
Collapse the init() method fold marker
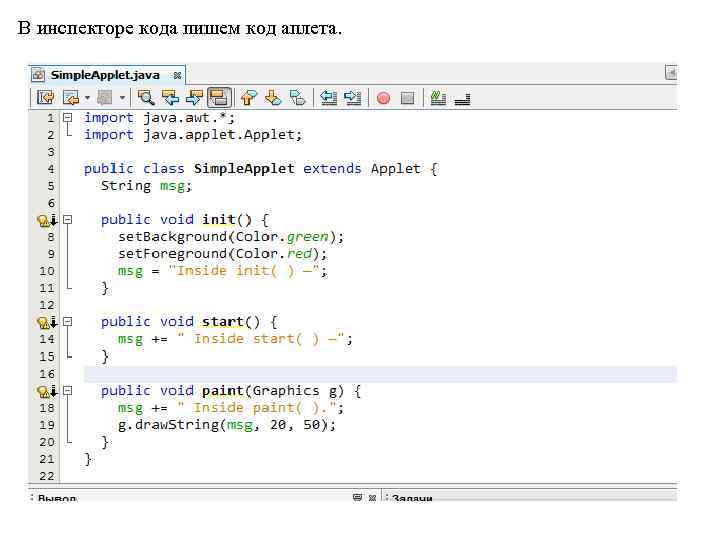[x=67, y=219]
